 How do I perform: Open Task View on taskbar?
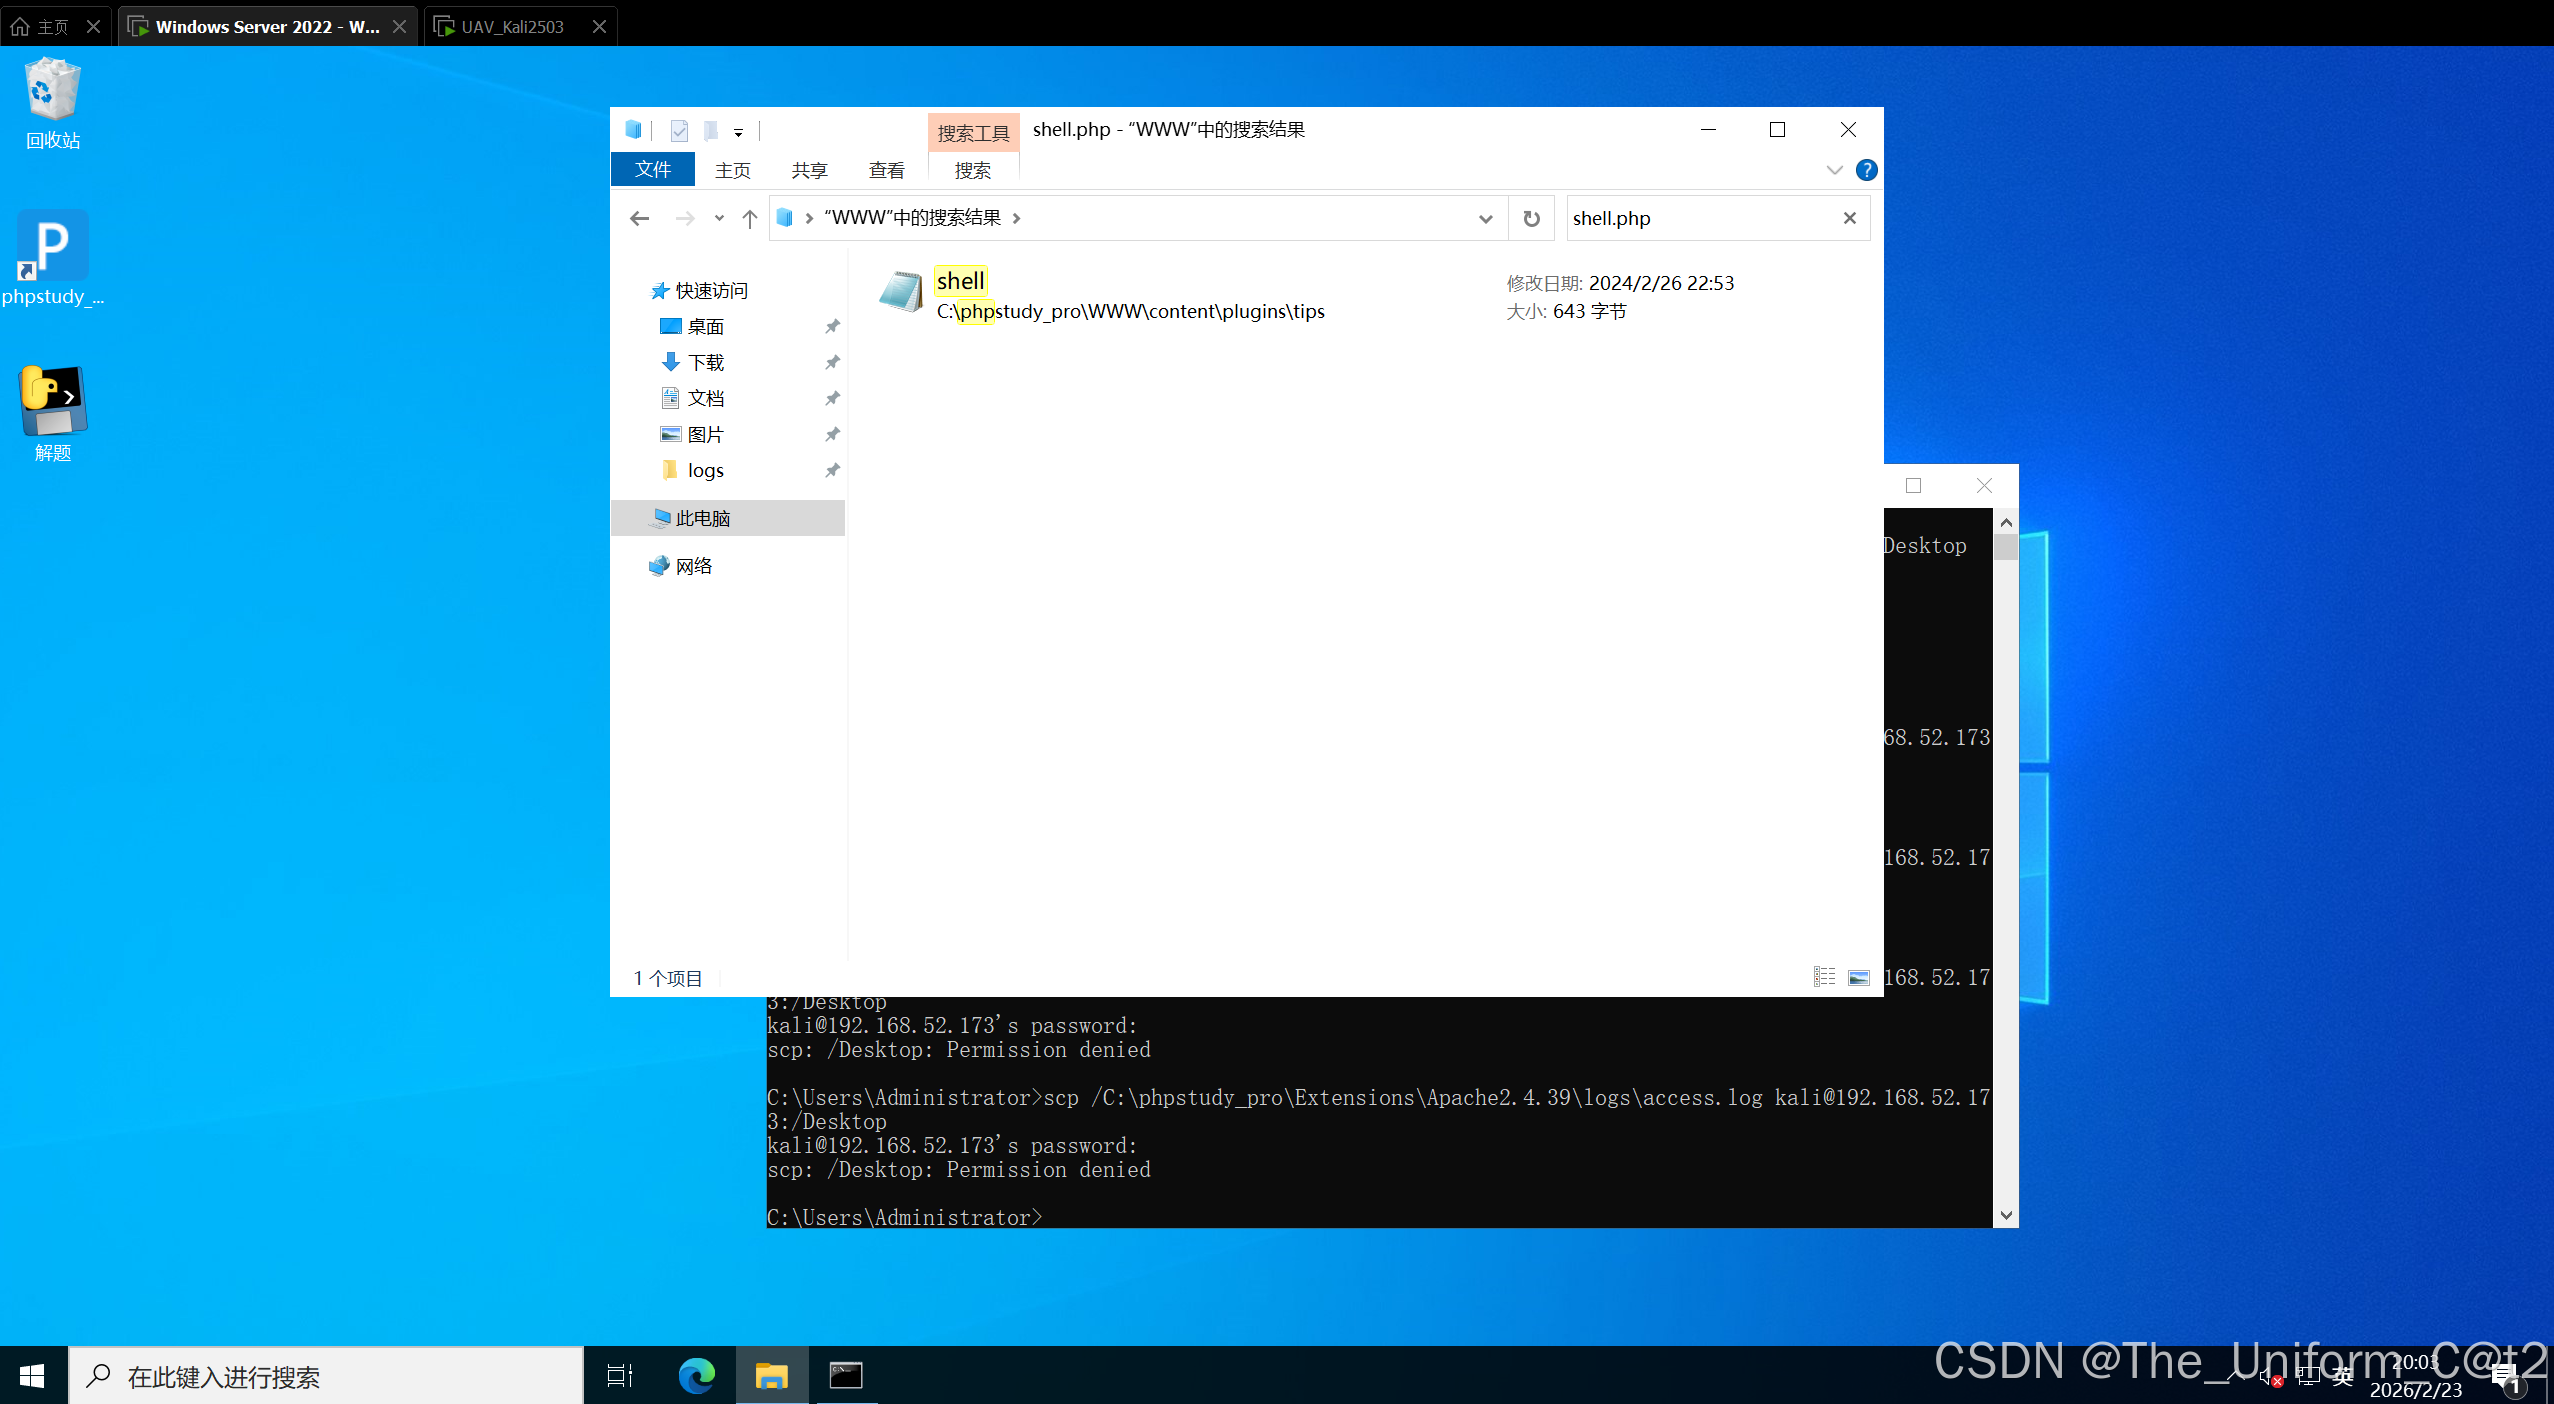[620, 1376]
